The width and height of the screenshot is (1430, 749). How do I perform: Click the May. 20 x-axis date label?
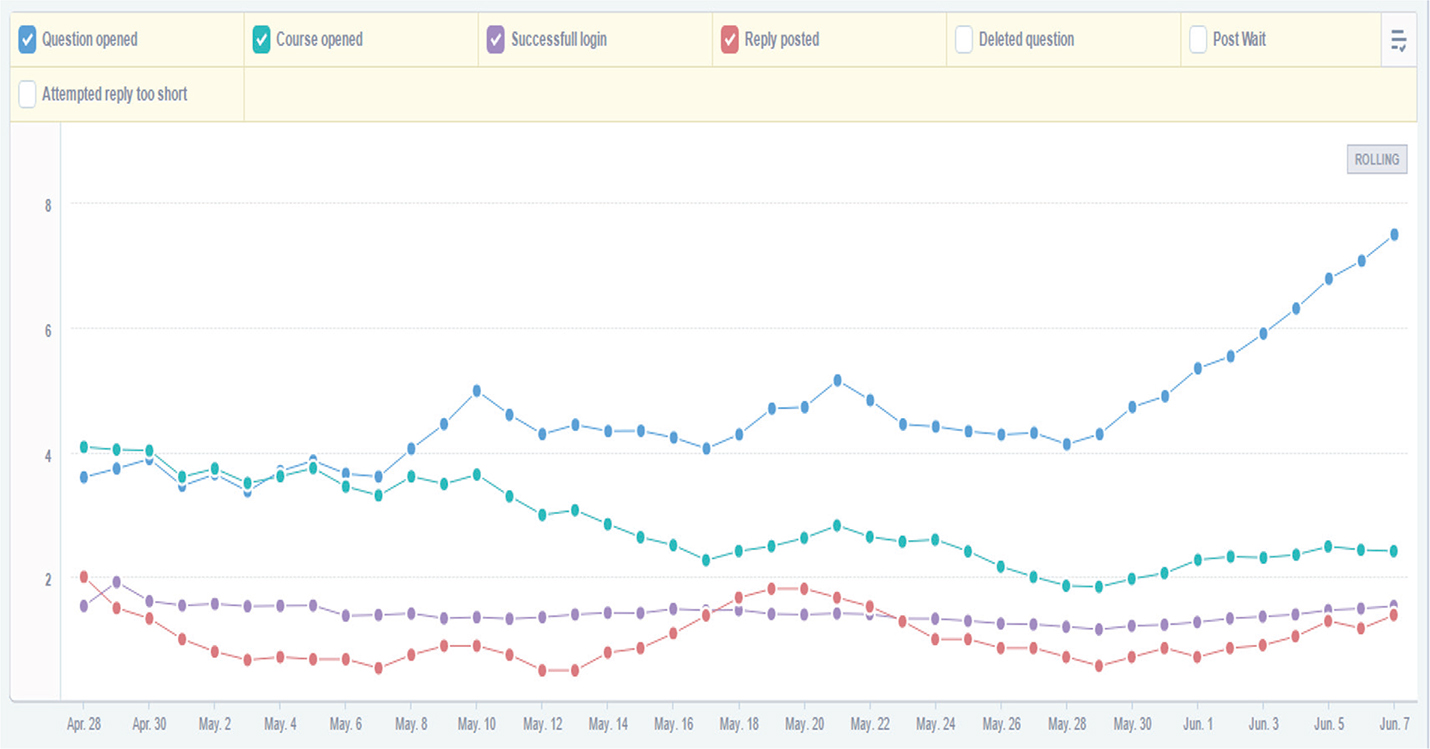click(x=804, y=724)
